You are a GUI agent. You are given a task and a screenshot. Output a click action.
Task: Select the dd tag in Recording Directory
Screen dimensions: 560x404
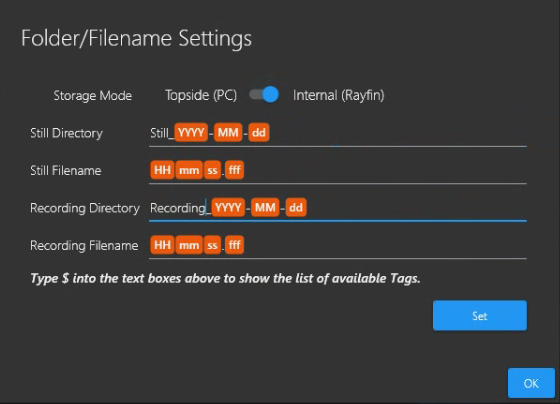[x=296, y=208]
